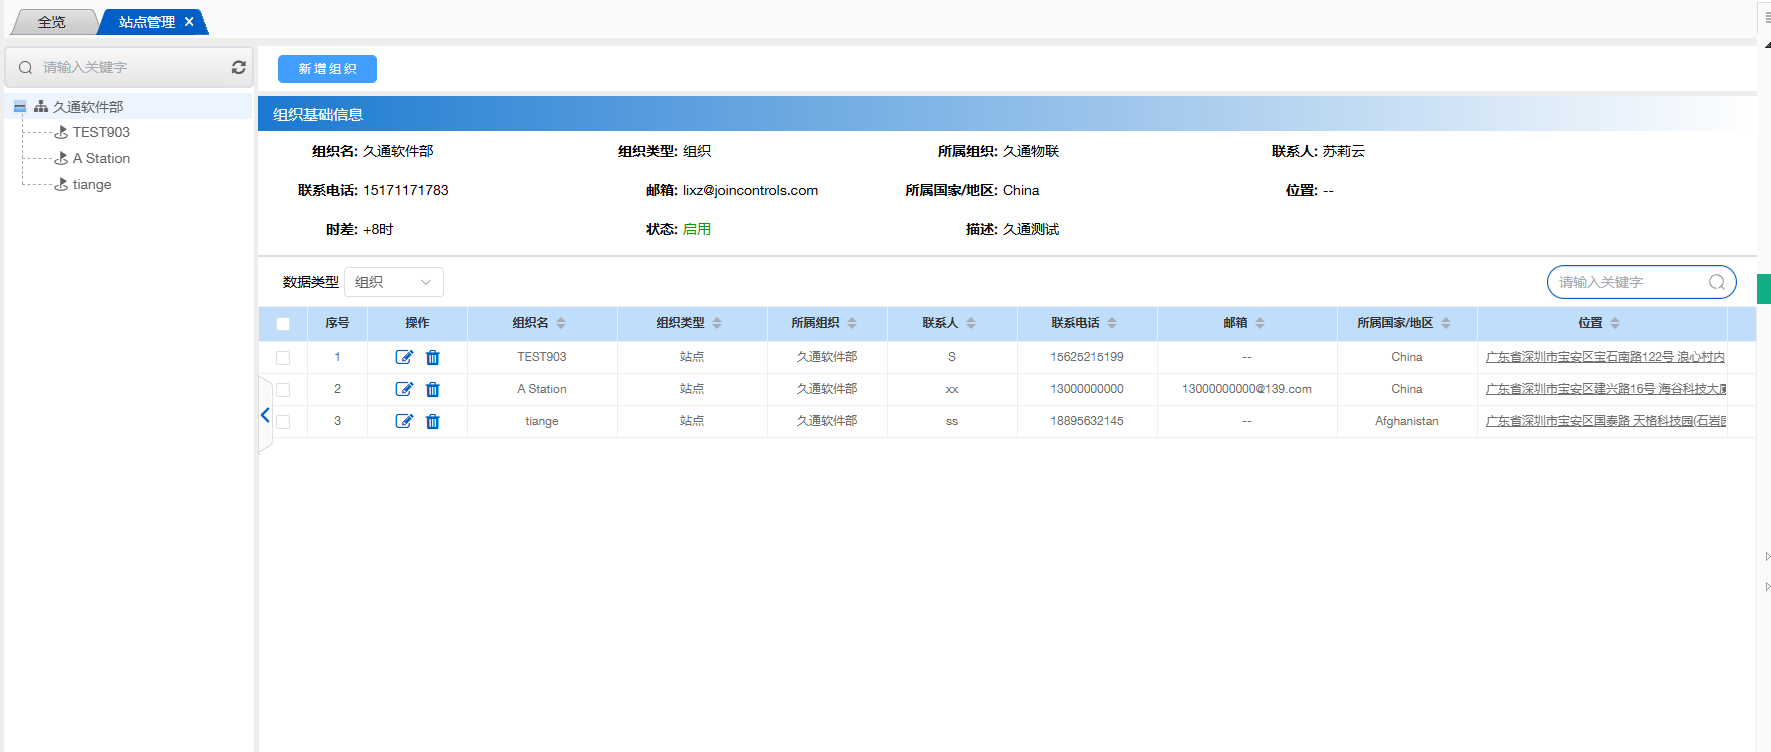Refresh the organization tree
This screenshot has width=1771, height=752.
238,67
